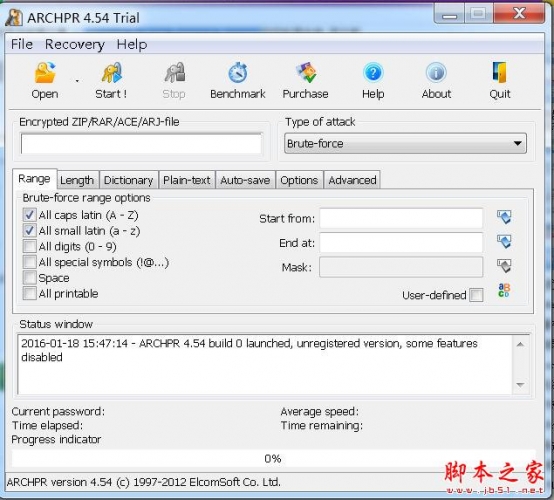Click the icon beside the End at field
Viewport: 554px width, 500px height.
(x=504, y=242)
